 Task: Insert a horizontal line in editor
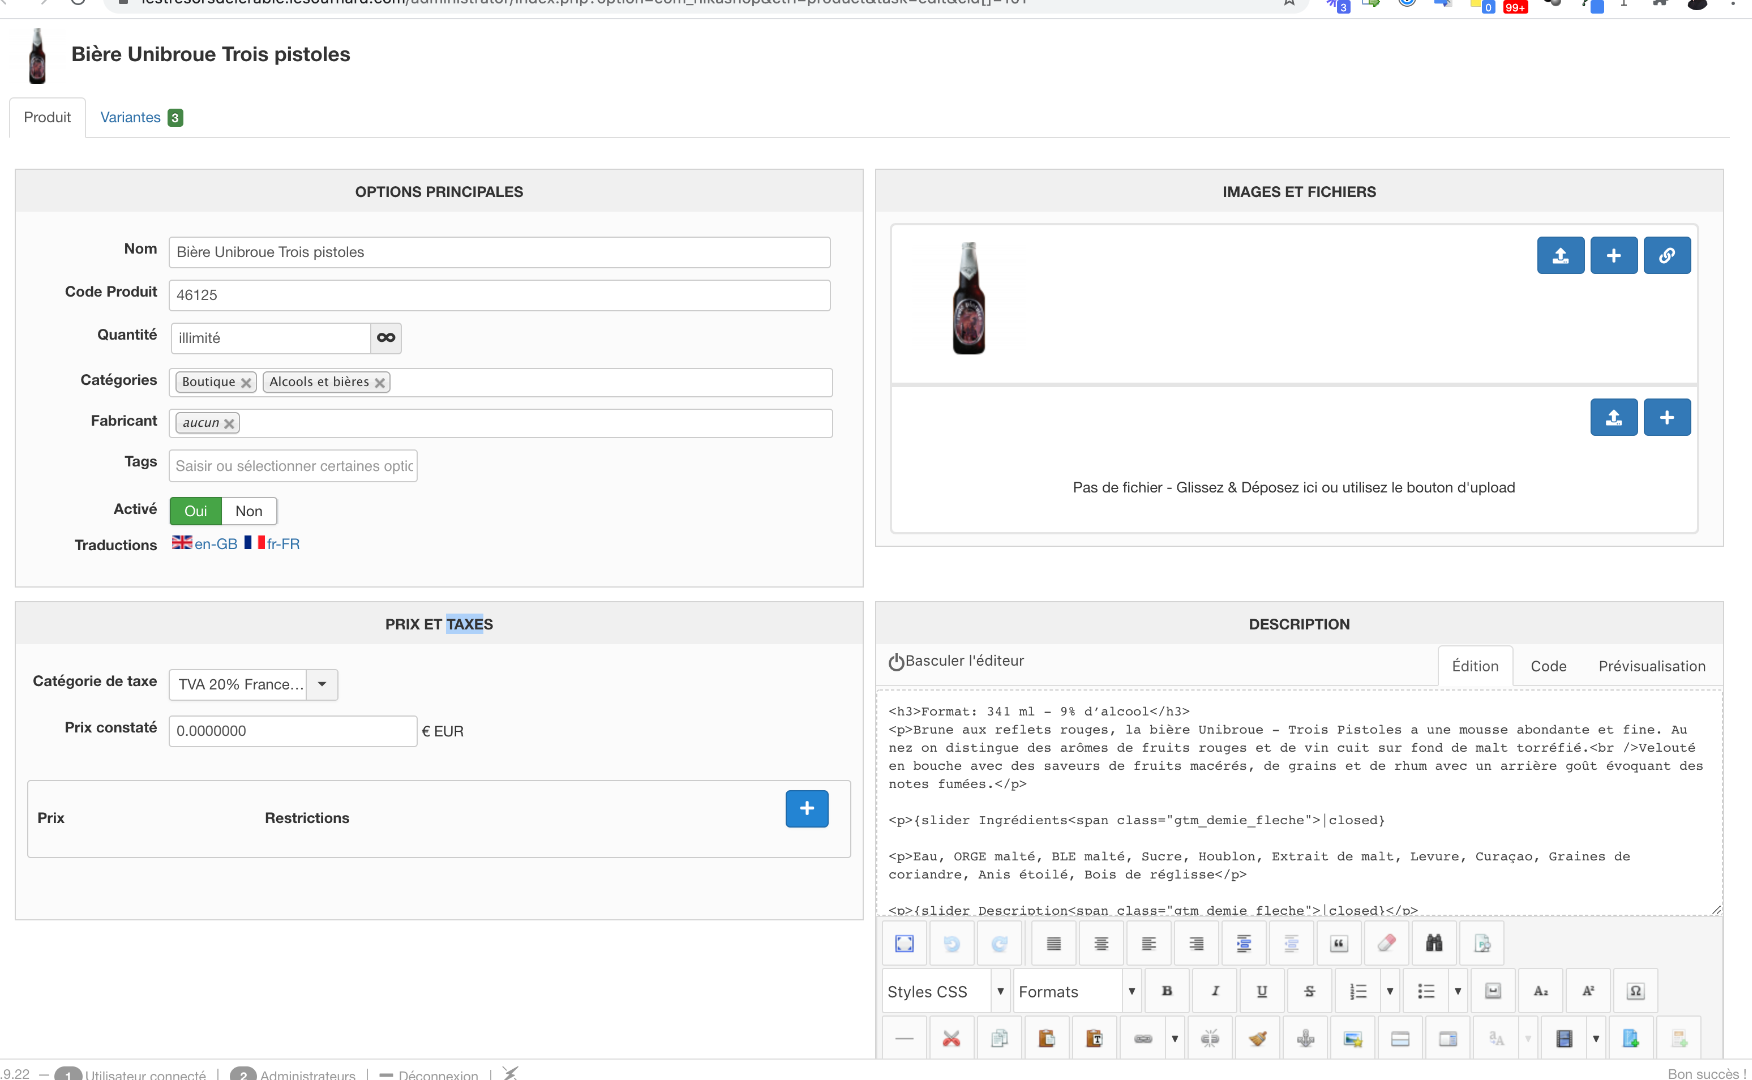click(x=905, y=1039)
